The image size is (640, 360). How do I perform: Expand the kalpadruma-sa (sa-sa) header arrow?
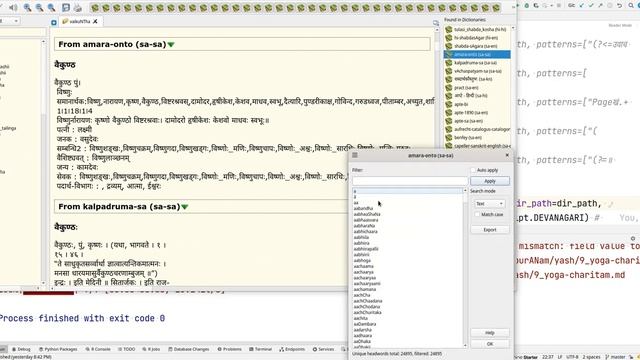(x=184, y=207)
